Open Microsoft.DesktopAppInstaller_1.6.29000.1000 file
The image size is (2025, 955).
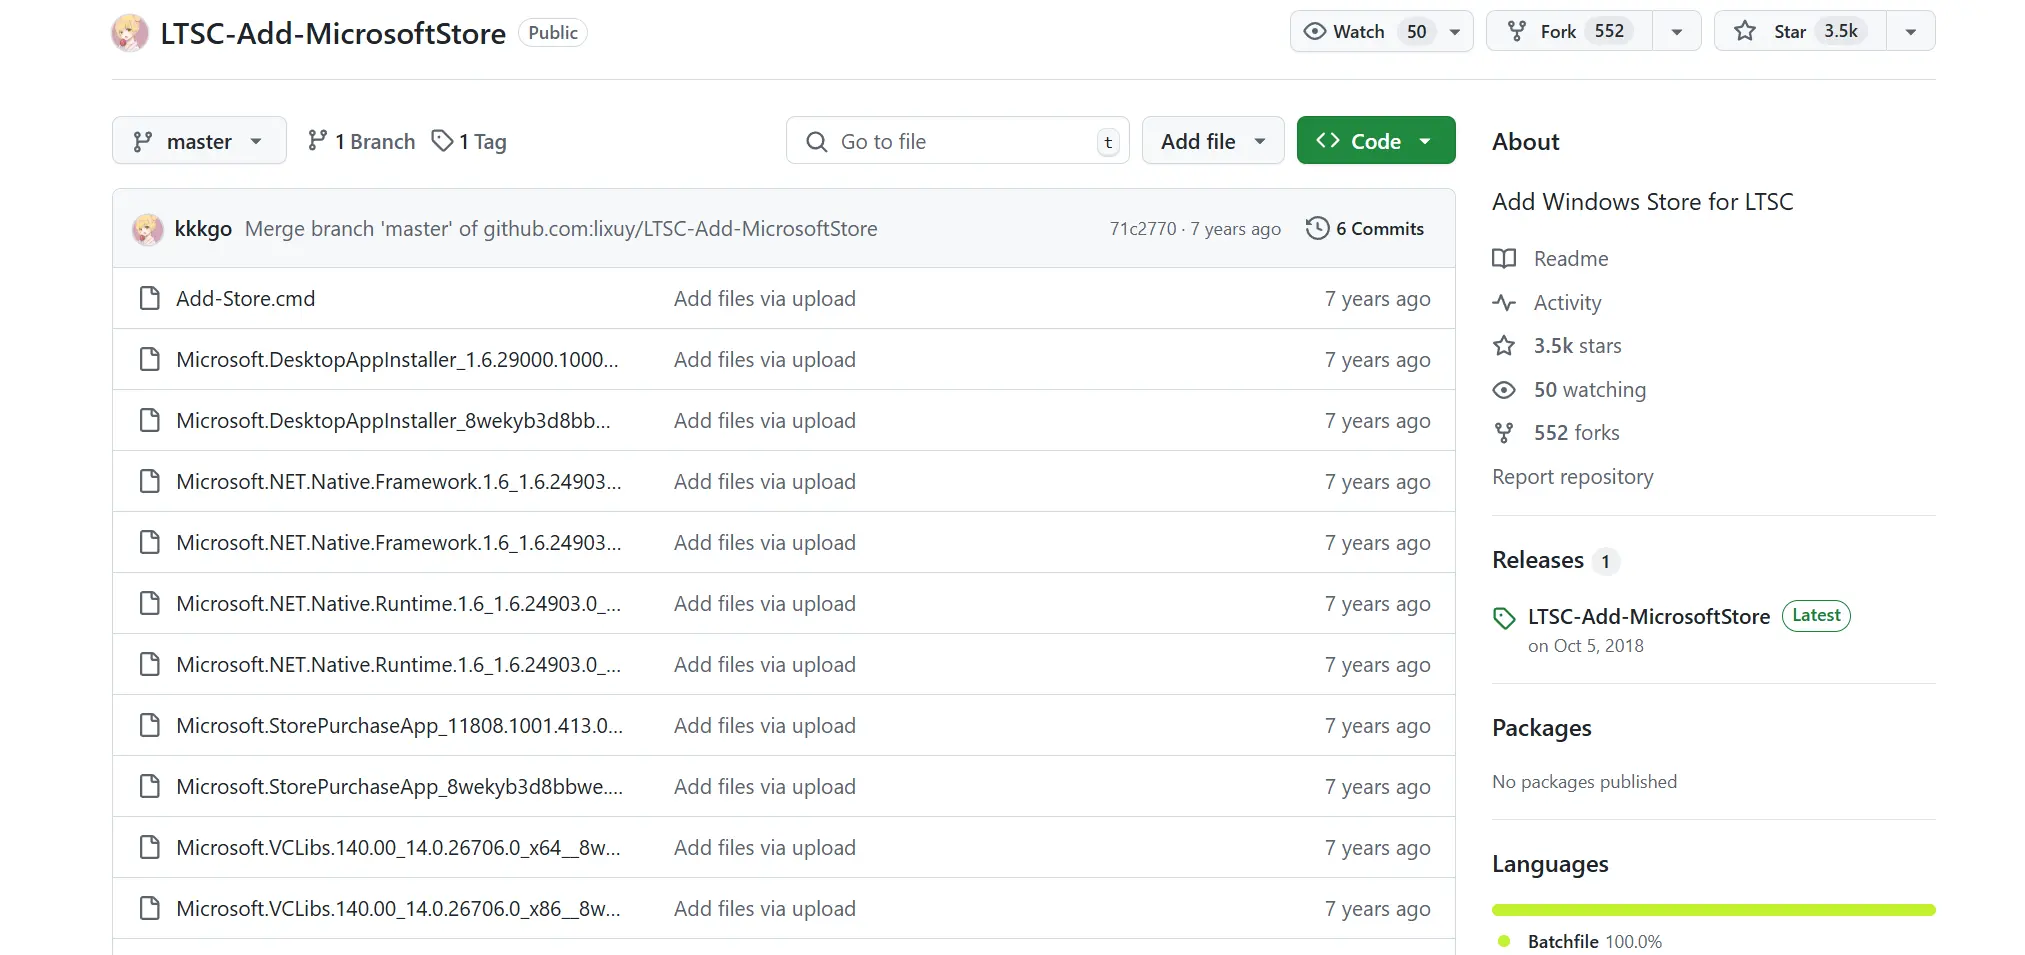397,359
